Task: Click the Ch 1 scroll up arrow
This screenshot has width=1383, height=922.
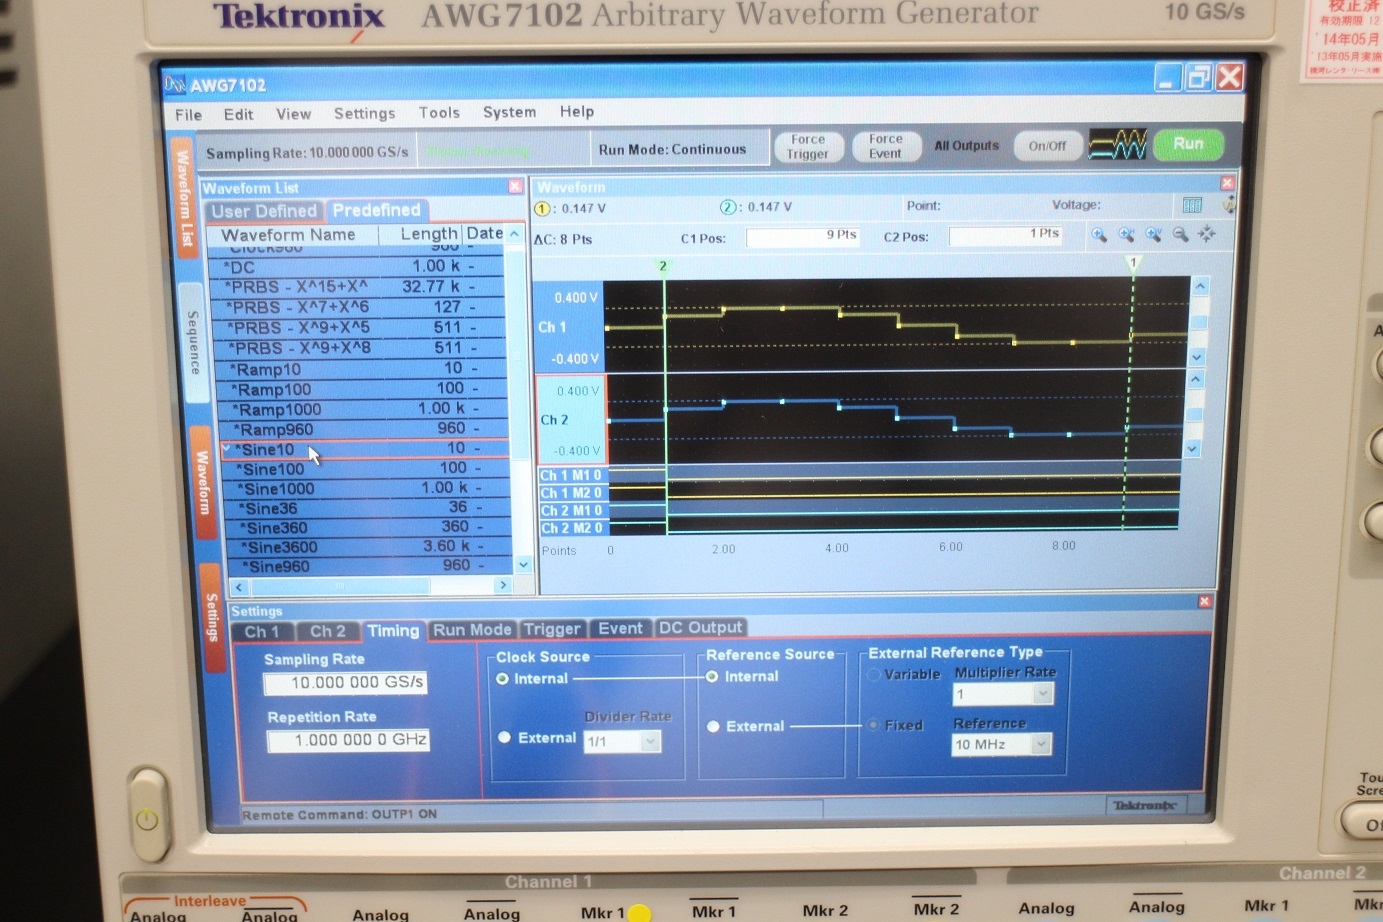Action: (1200, 287)
